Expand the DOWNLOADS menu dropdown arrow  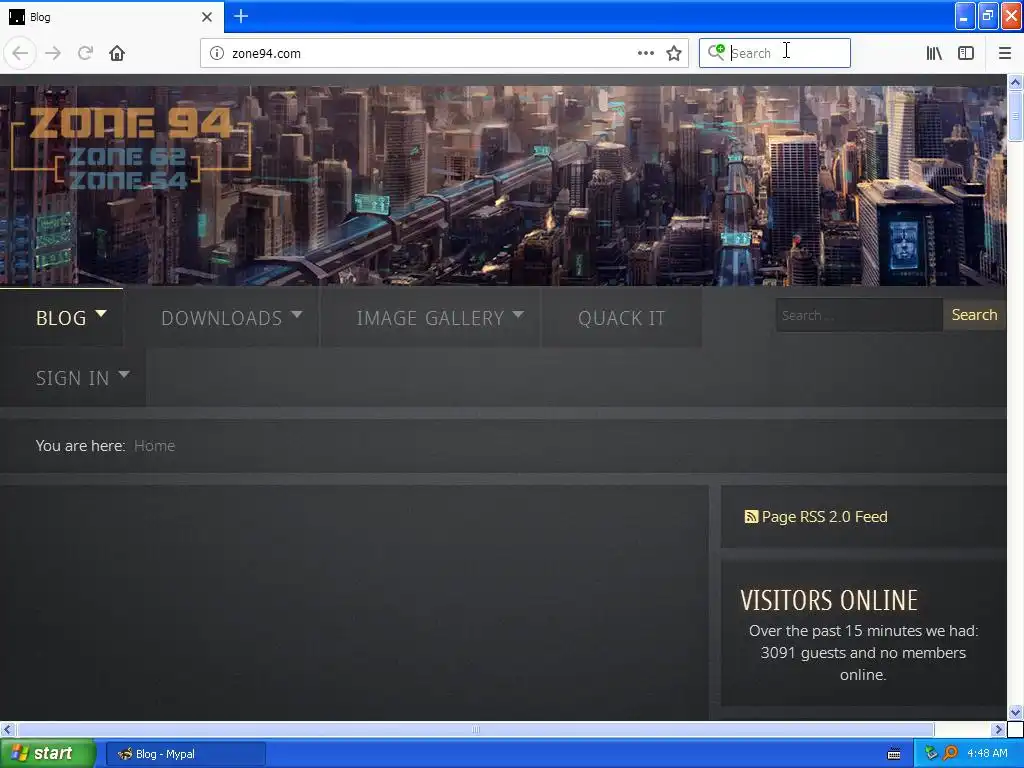[296, 314]
